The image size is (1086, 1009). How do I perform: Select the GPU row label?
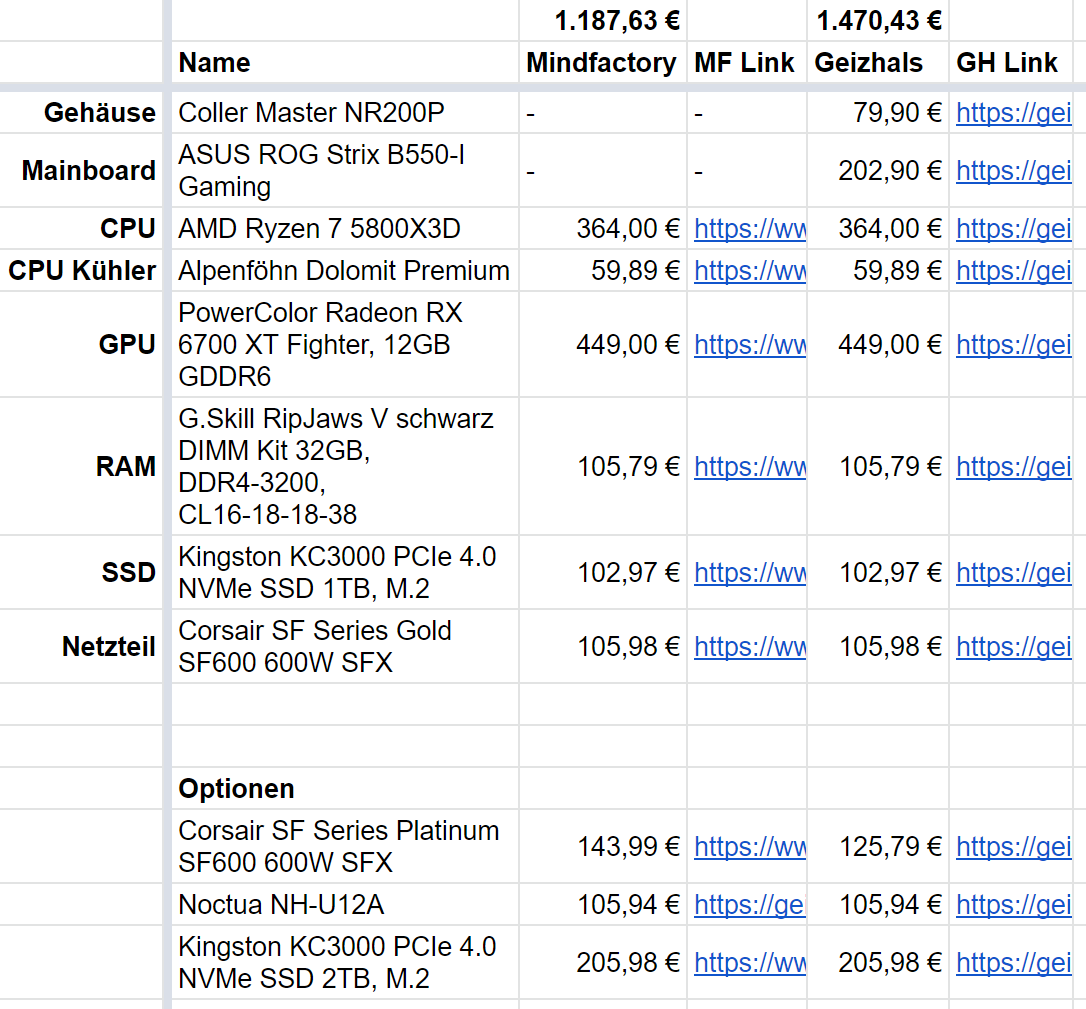(81, 345)
